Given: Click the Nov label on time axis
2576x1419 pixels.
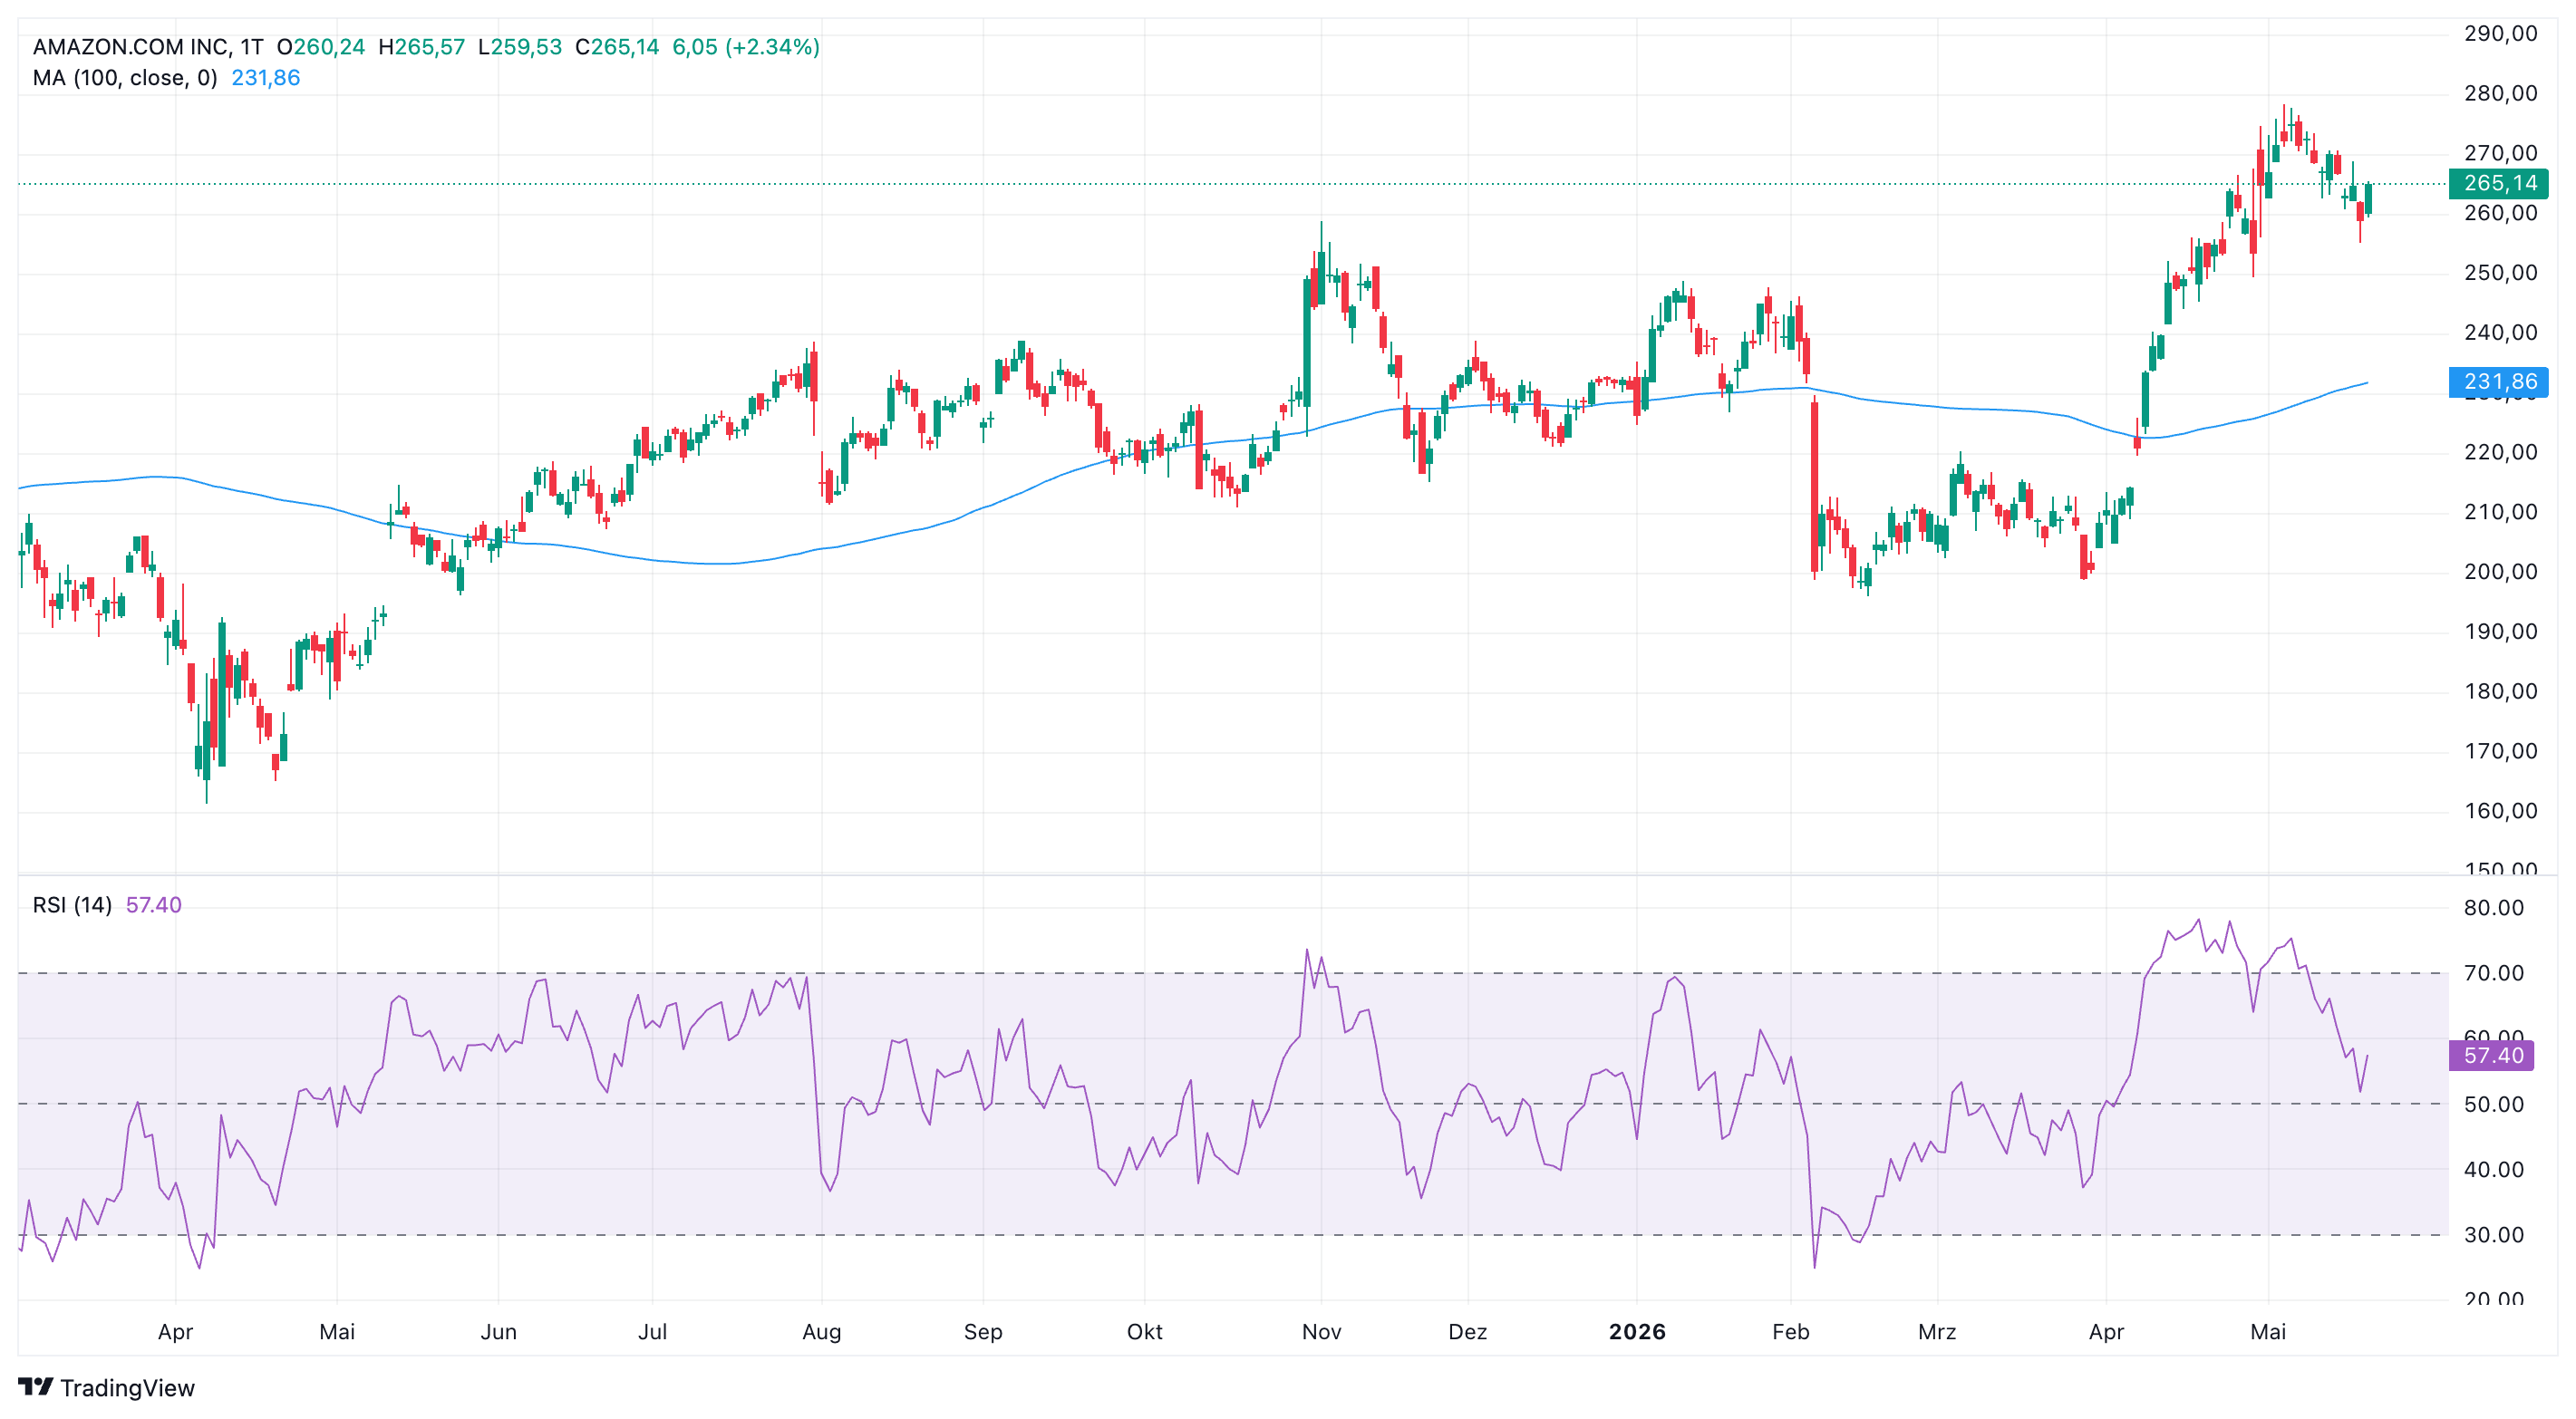Looking at the screenshot, I should 1321,1332.
